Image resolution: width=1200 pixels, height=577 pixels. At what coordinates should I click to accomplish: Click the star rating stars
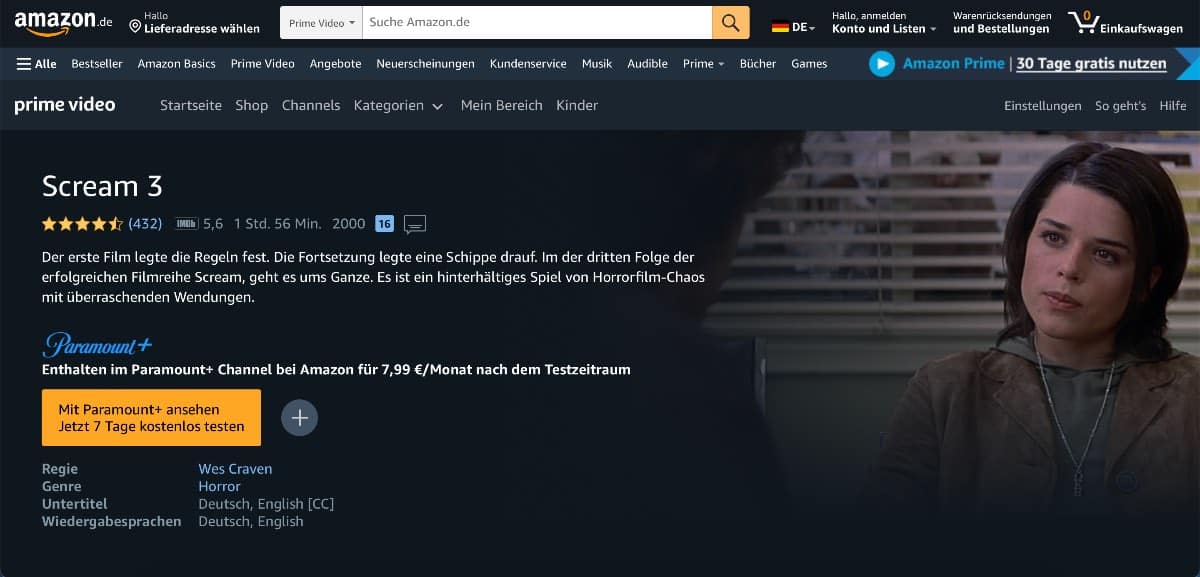83,224
